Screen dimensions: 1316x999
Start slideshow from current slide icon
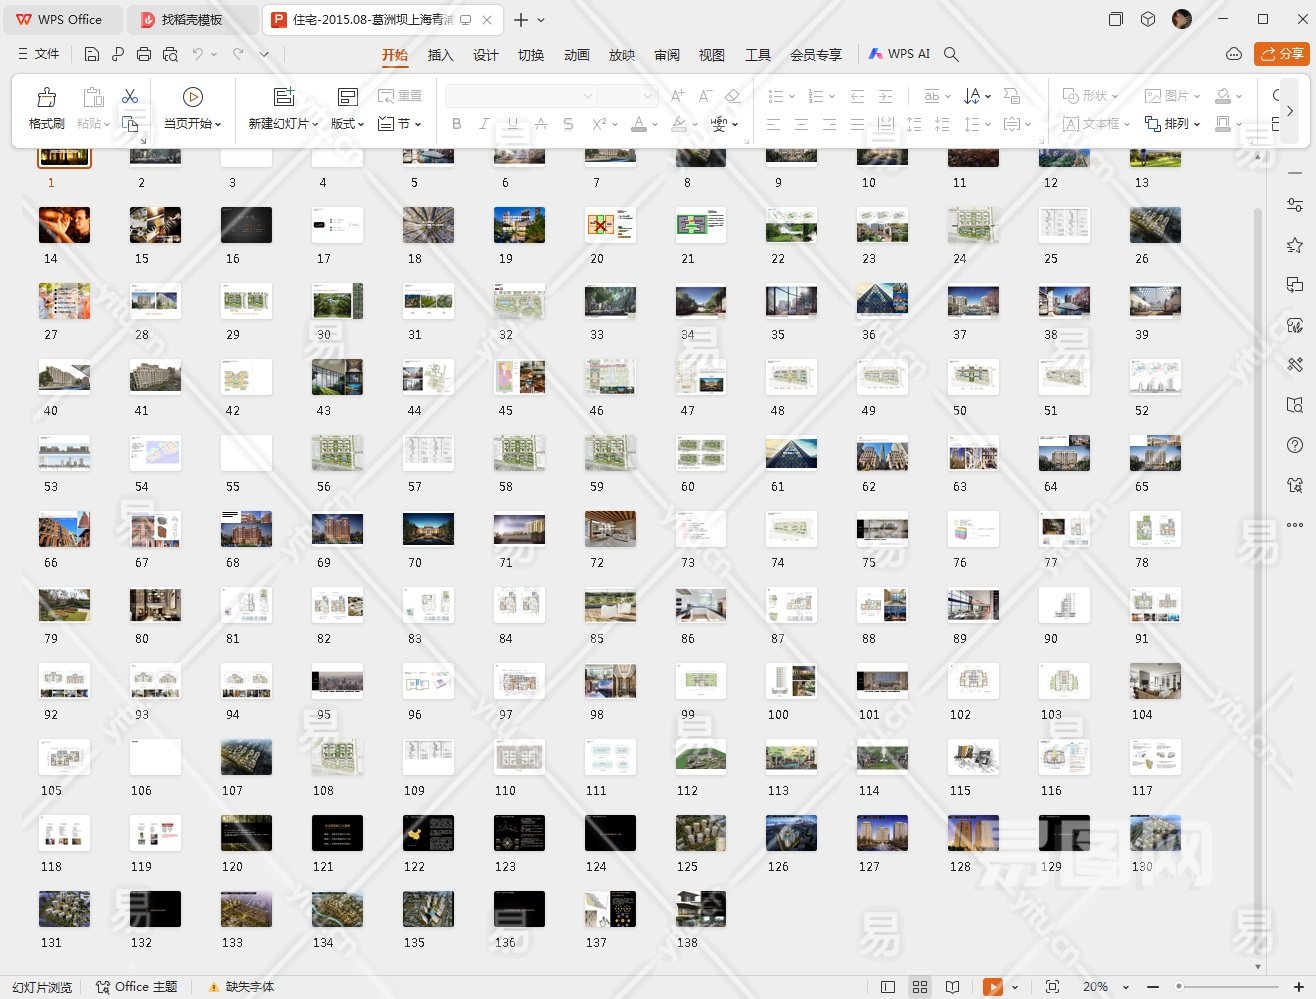coord(193,97)
